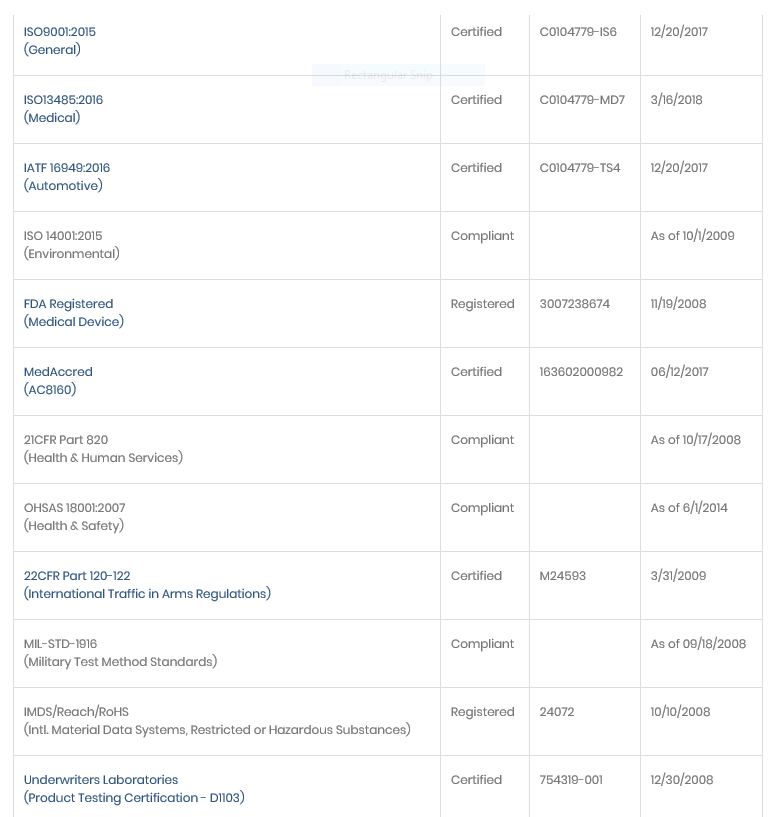Select the UL number 754319-001
The height and width of the screenshot is (817, 771).
572,780
